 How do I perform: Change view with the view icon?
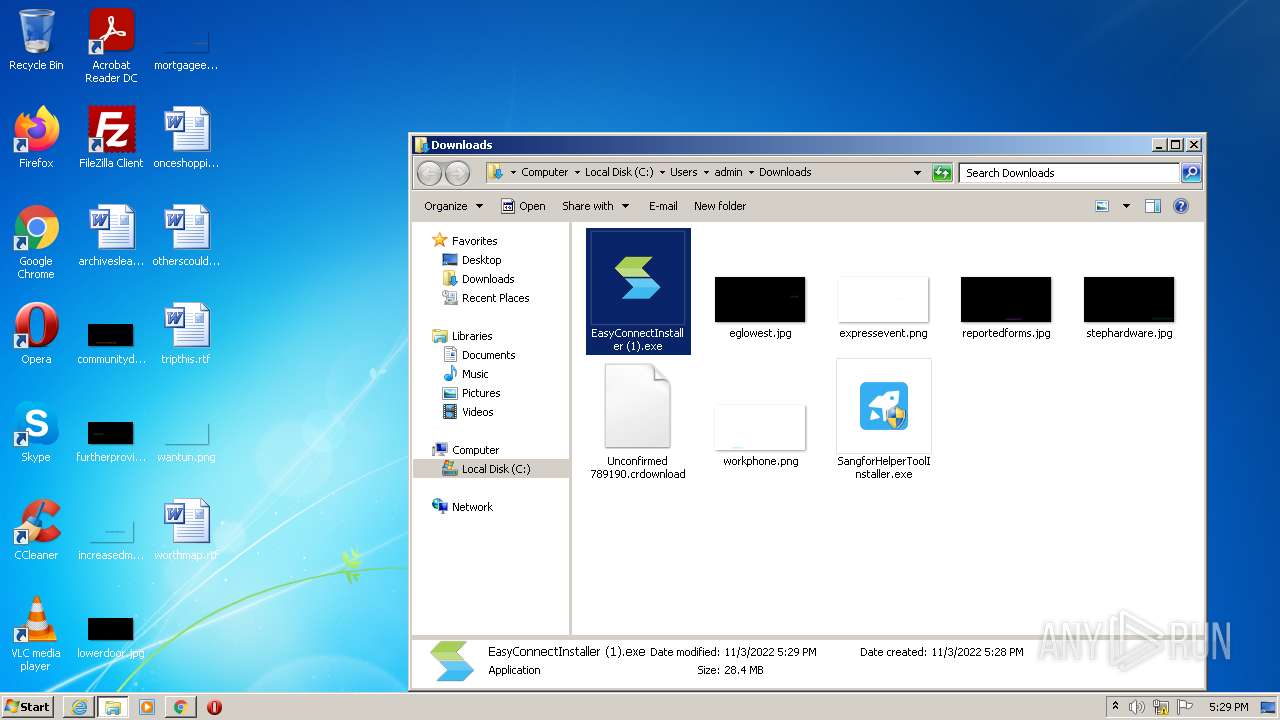point(1102,206)
